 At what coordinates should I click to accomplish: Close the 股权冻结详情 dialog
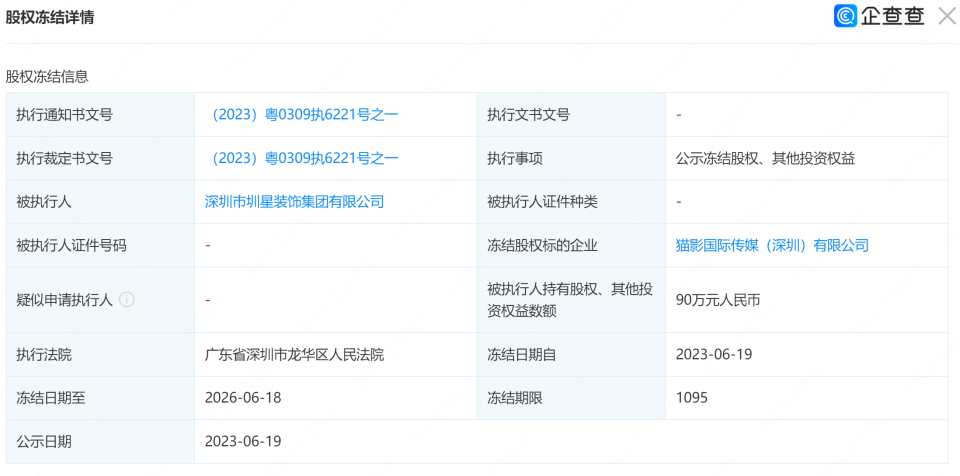tap(947, 16)
